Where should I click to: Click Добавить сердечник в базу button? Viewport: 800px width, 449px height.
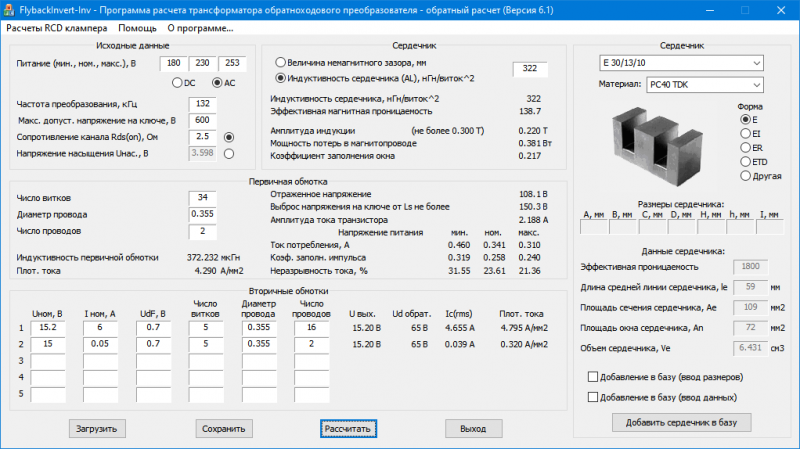tap(681, 422)
